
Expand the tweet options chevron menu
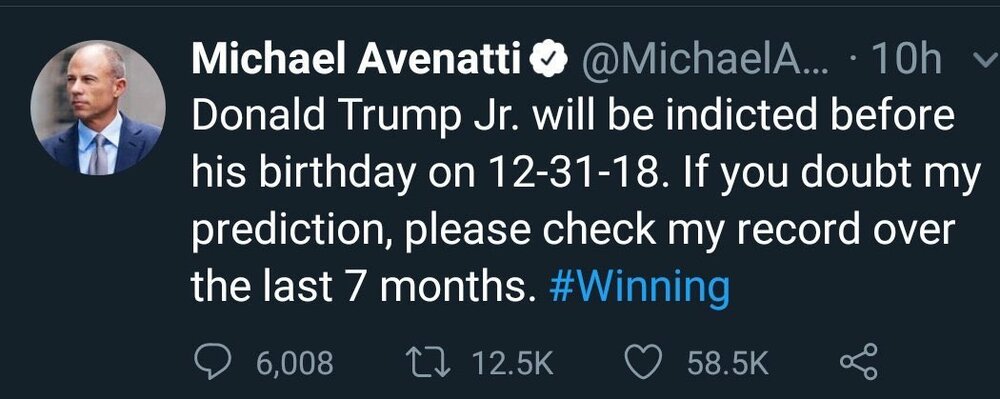click(982, 61)
